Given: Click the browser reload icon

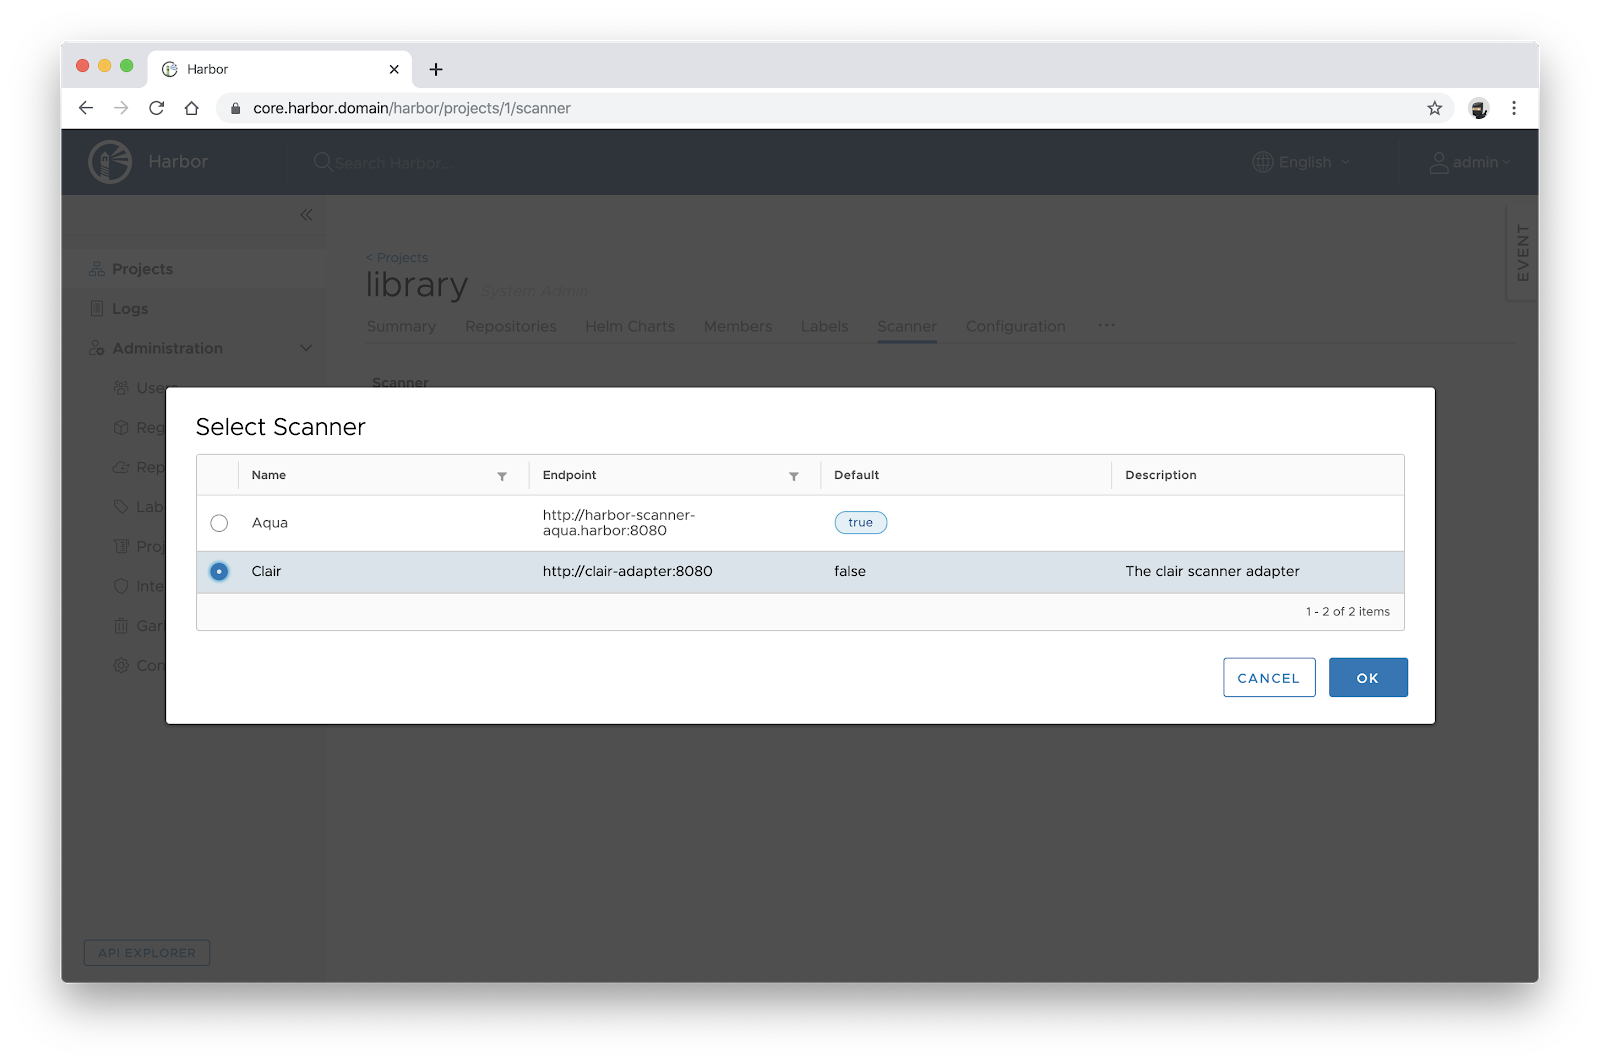Looking at the screenshot, I should pos(156,108).
